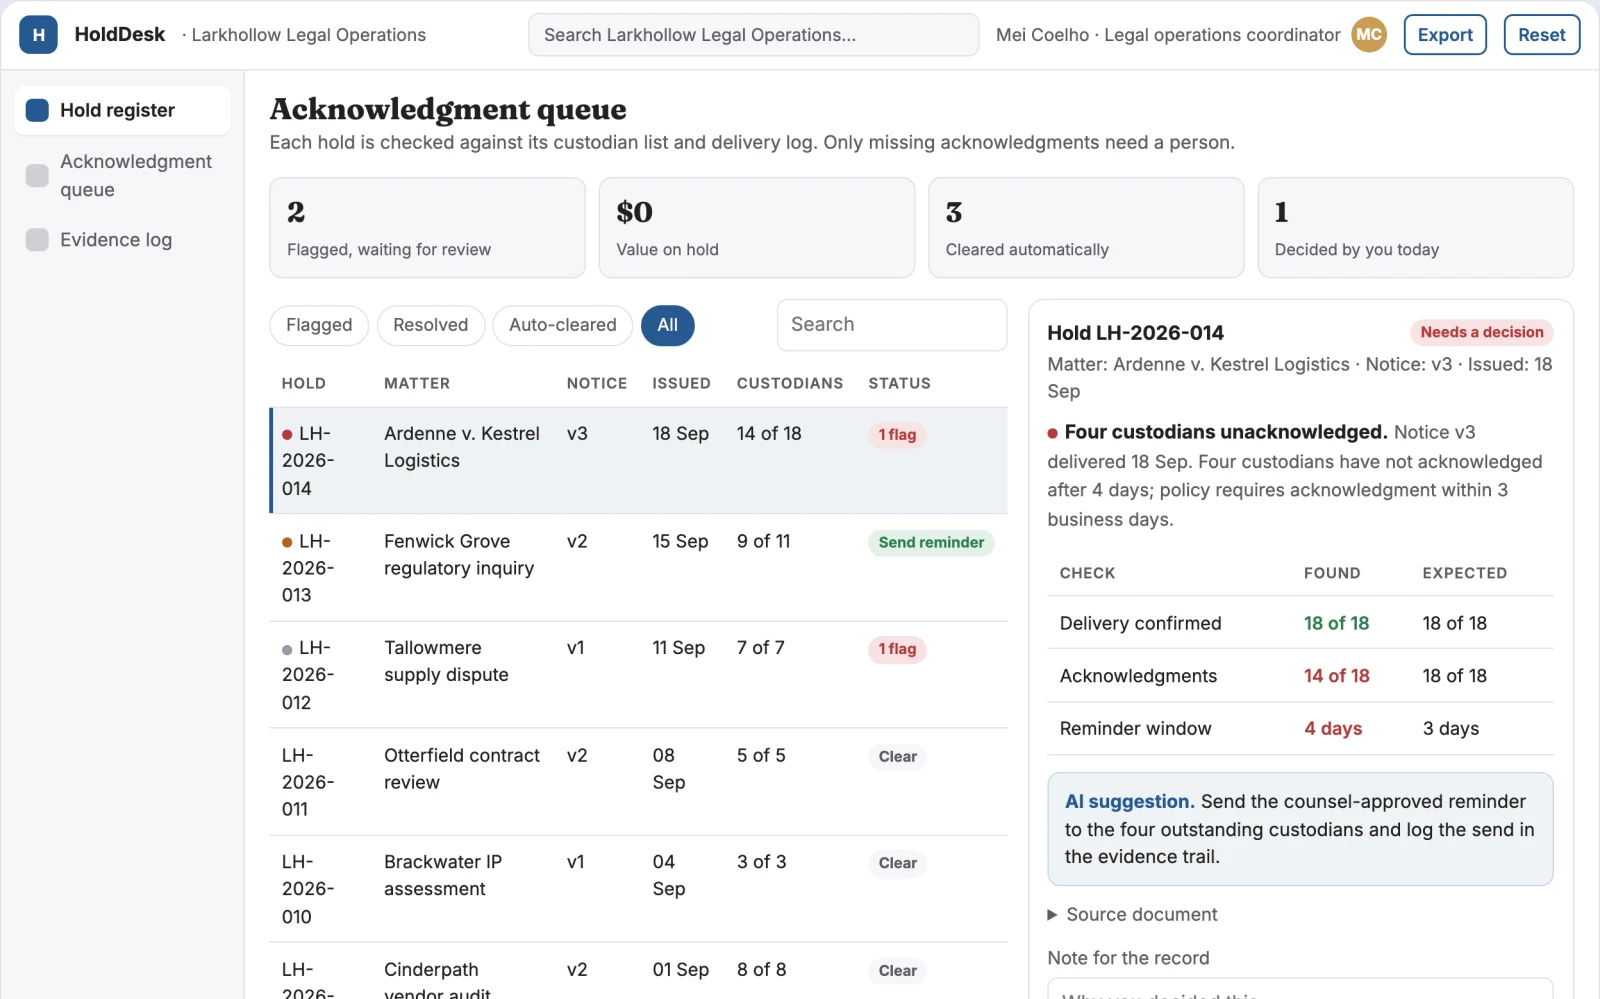Click the Acknowledgments 14 of 18 value
1600x999 pixels.
1336,676
